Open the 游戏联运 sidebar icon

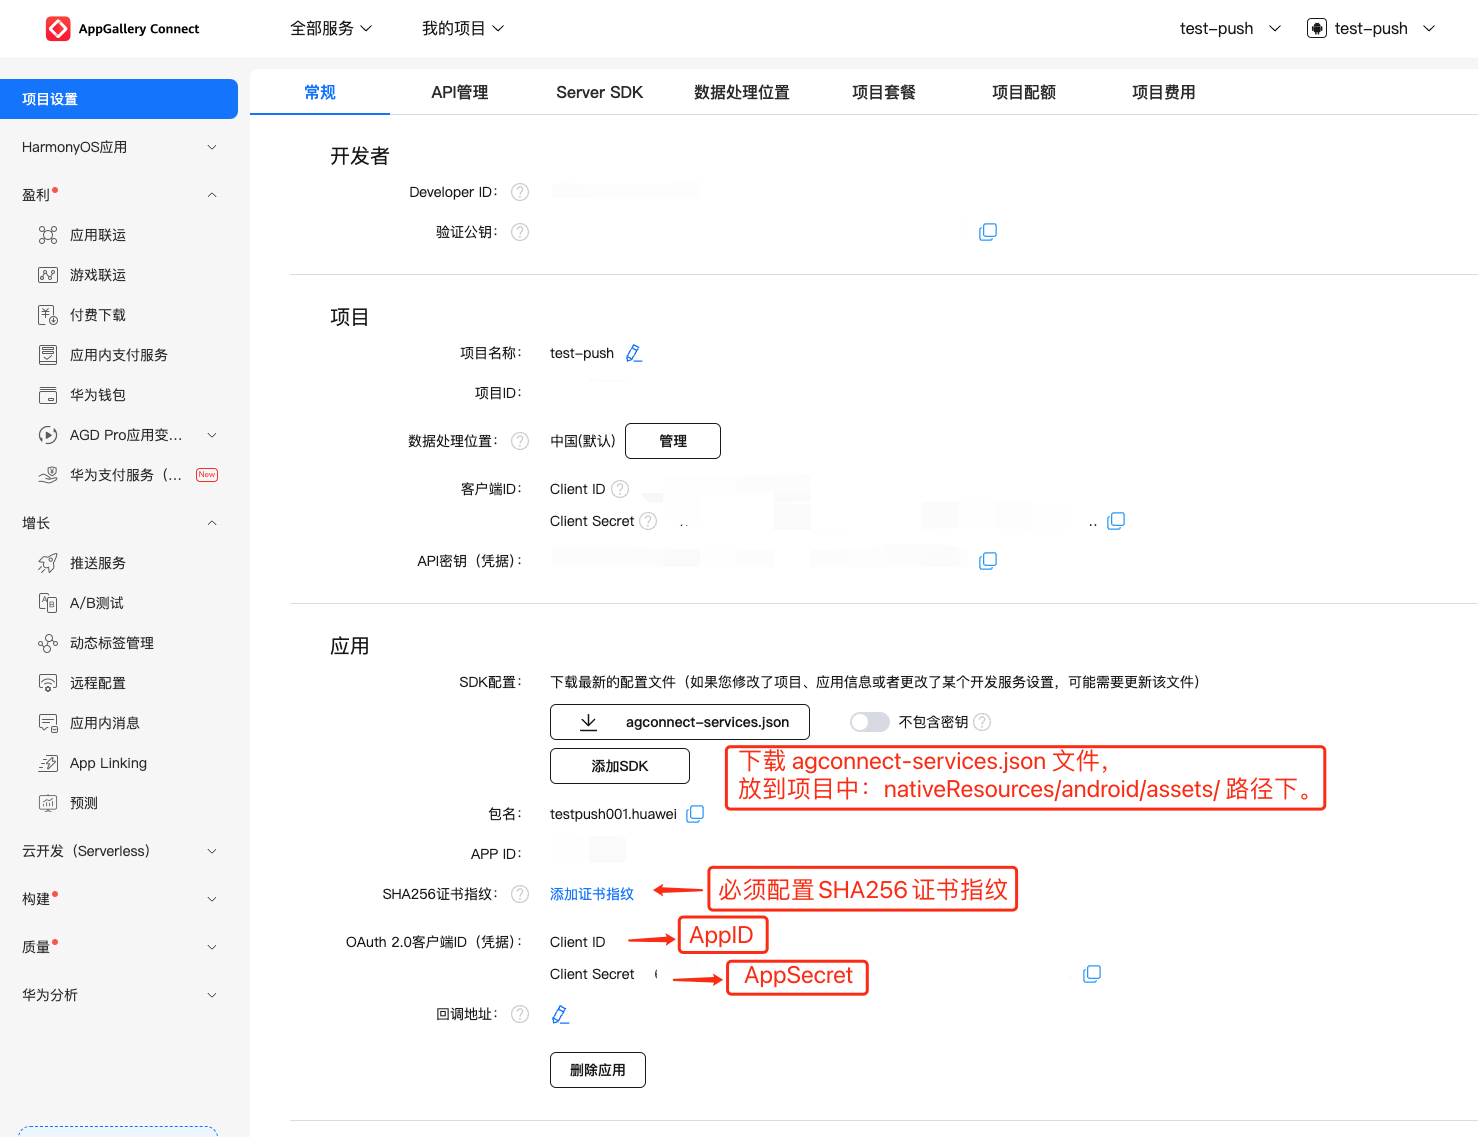pos(48,275)
